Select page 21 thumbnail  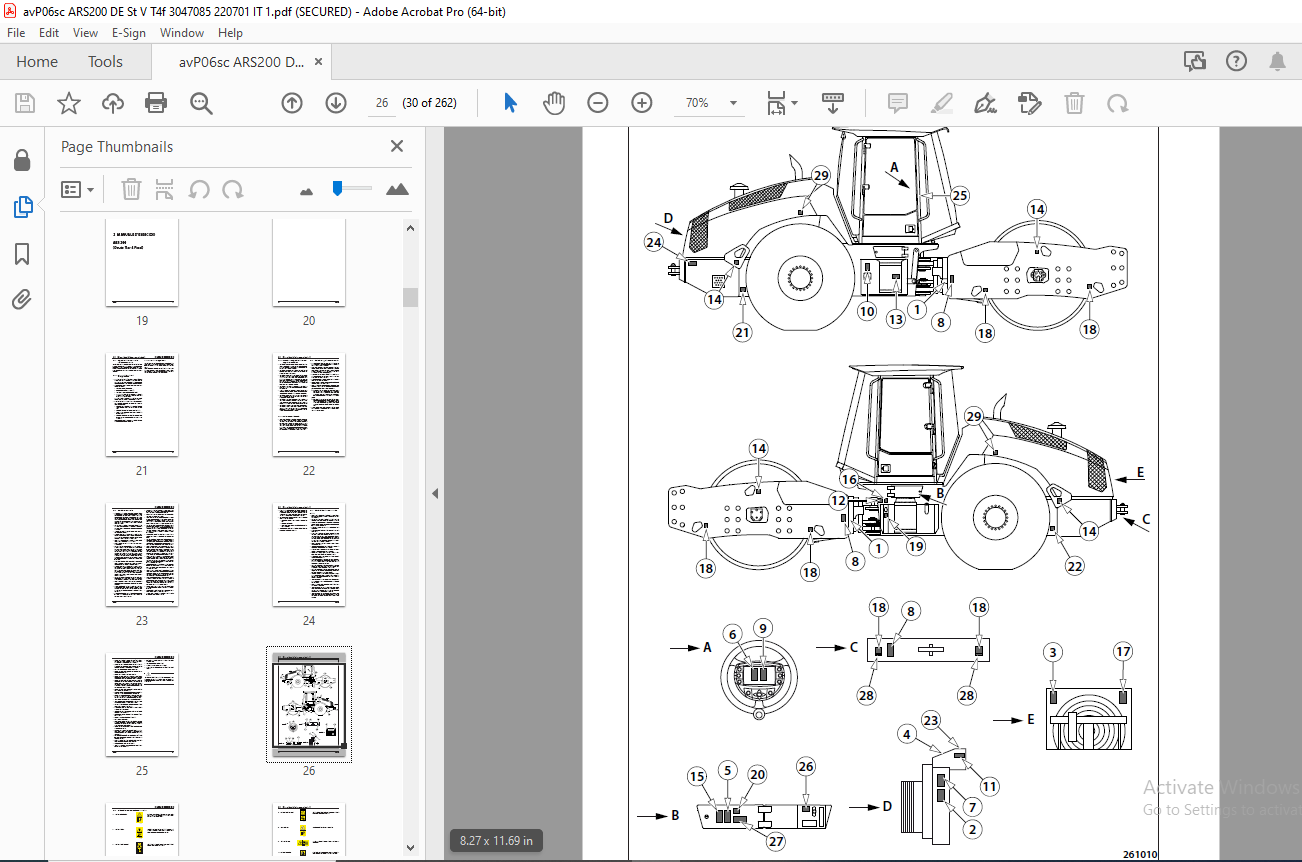point(142,406)
